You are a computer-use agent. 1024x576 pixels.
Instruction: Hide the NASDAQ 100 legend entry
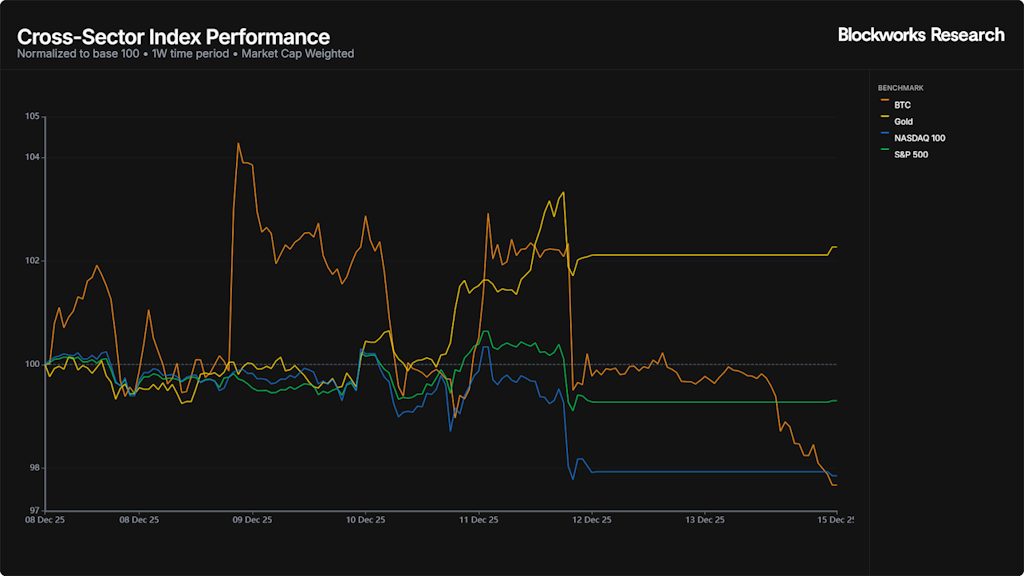[x=919, y=138]
